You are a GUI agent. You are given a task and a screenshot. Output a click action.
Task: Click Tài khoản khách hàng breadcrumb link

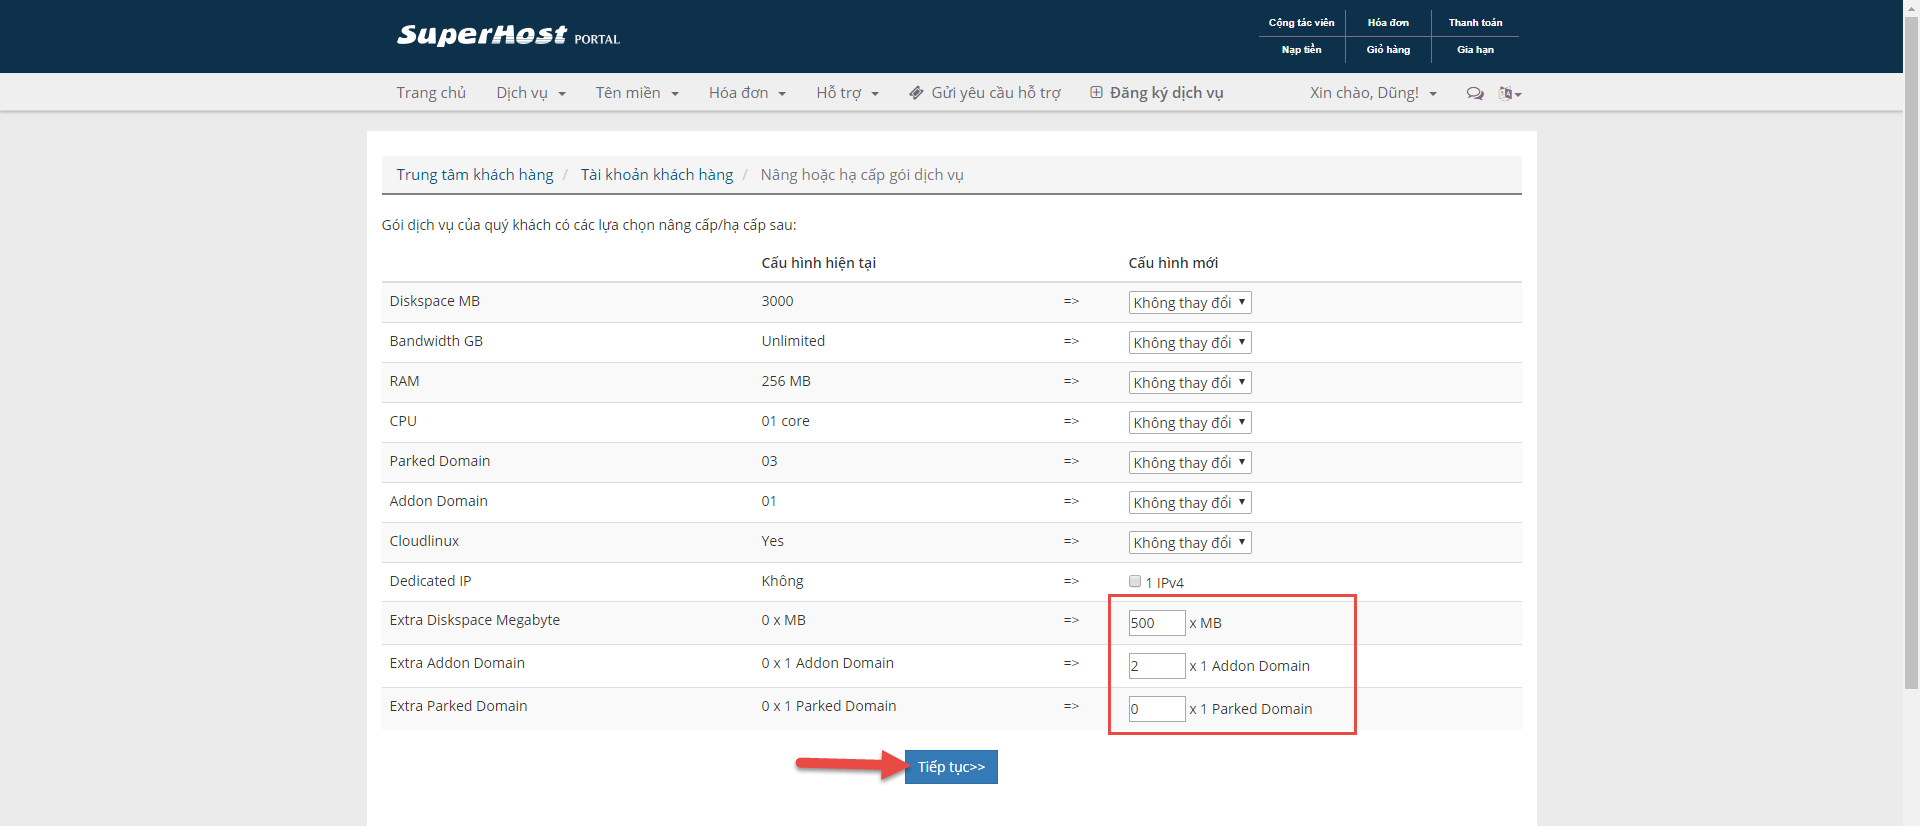tap(656, 175)
